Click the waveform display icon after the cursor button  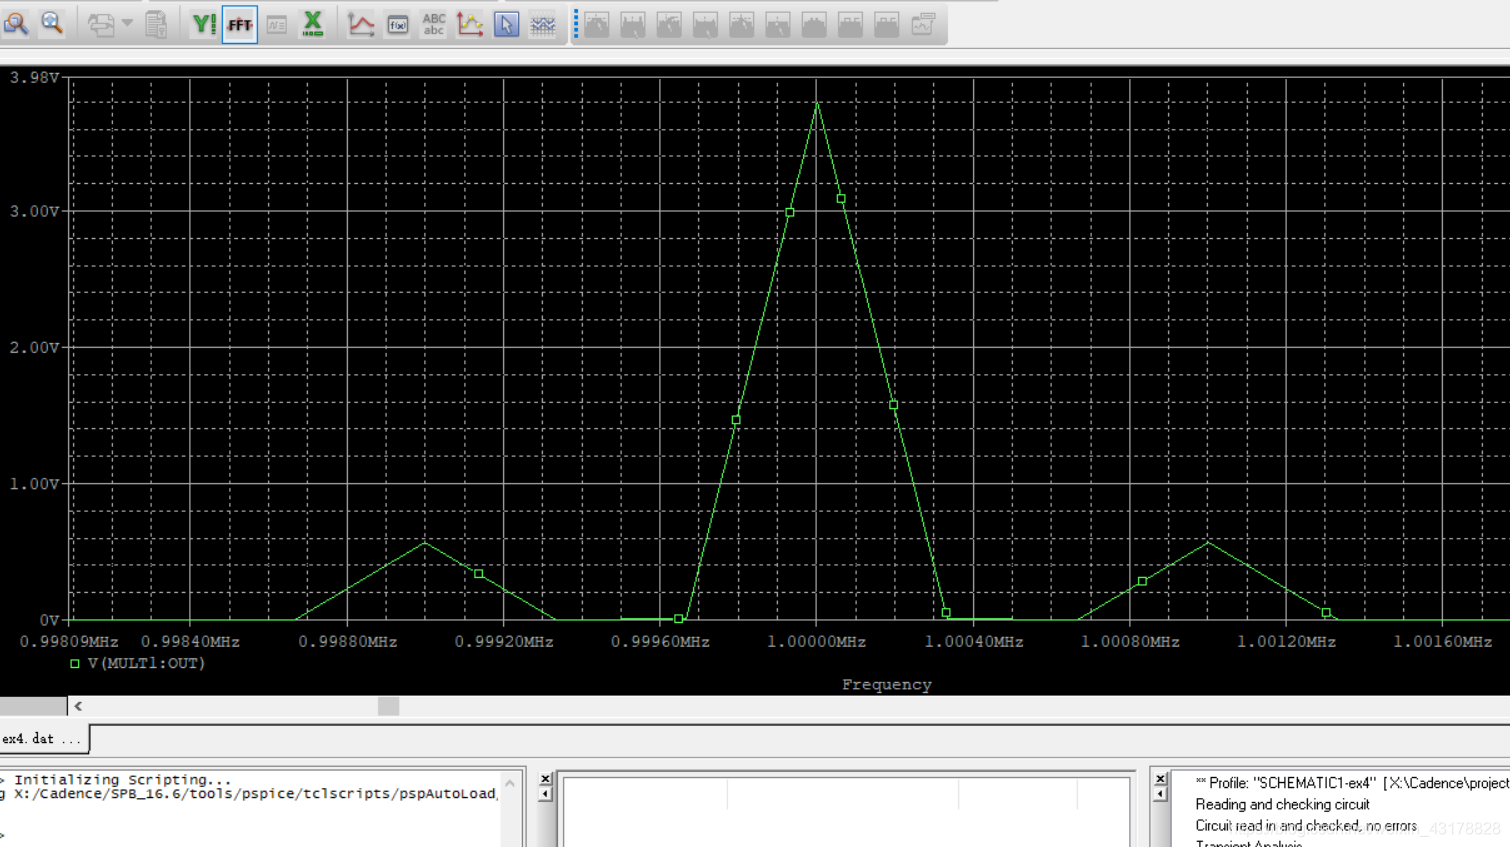point(542,24)
